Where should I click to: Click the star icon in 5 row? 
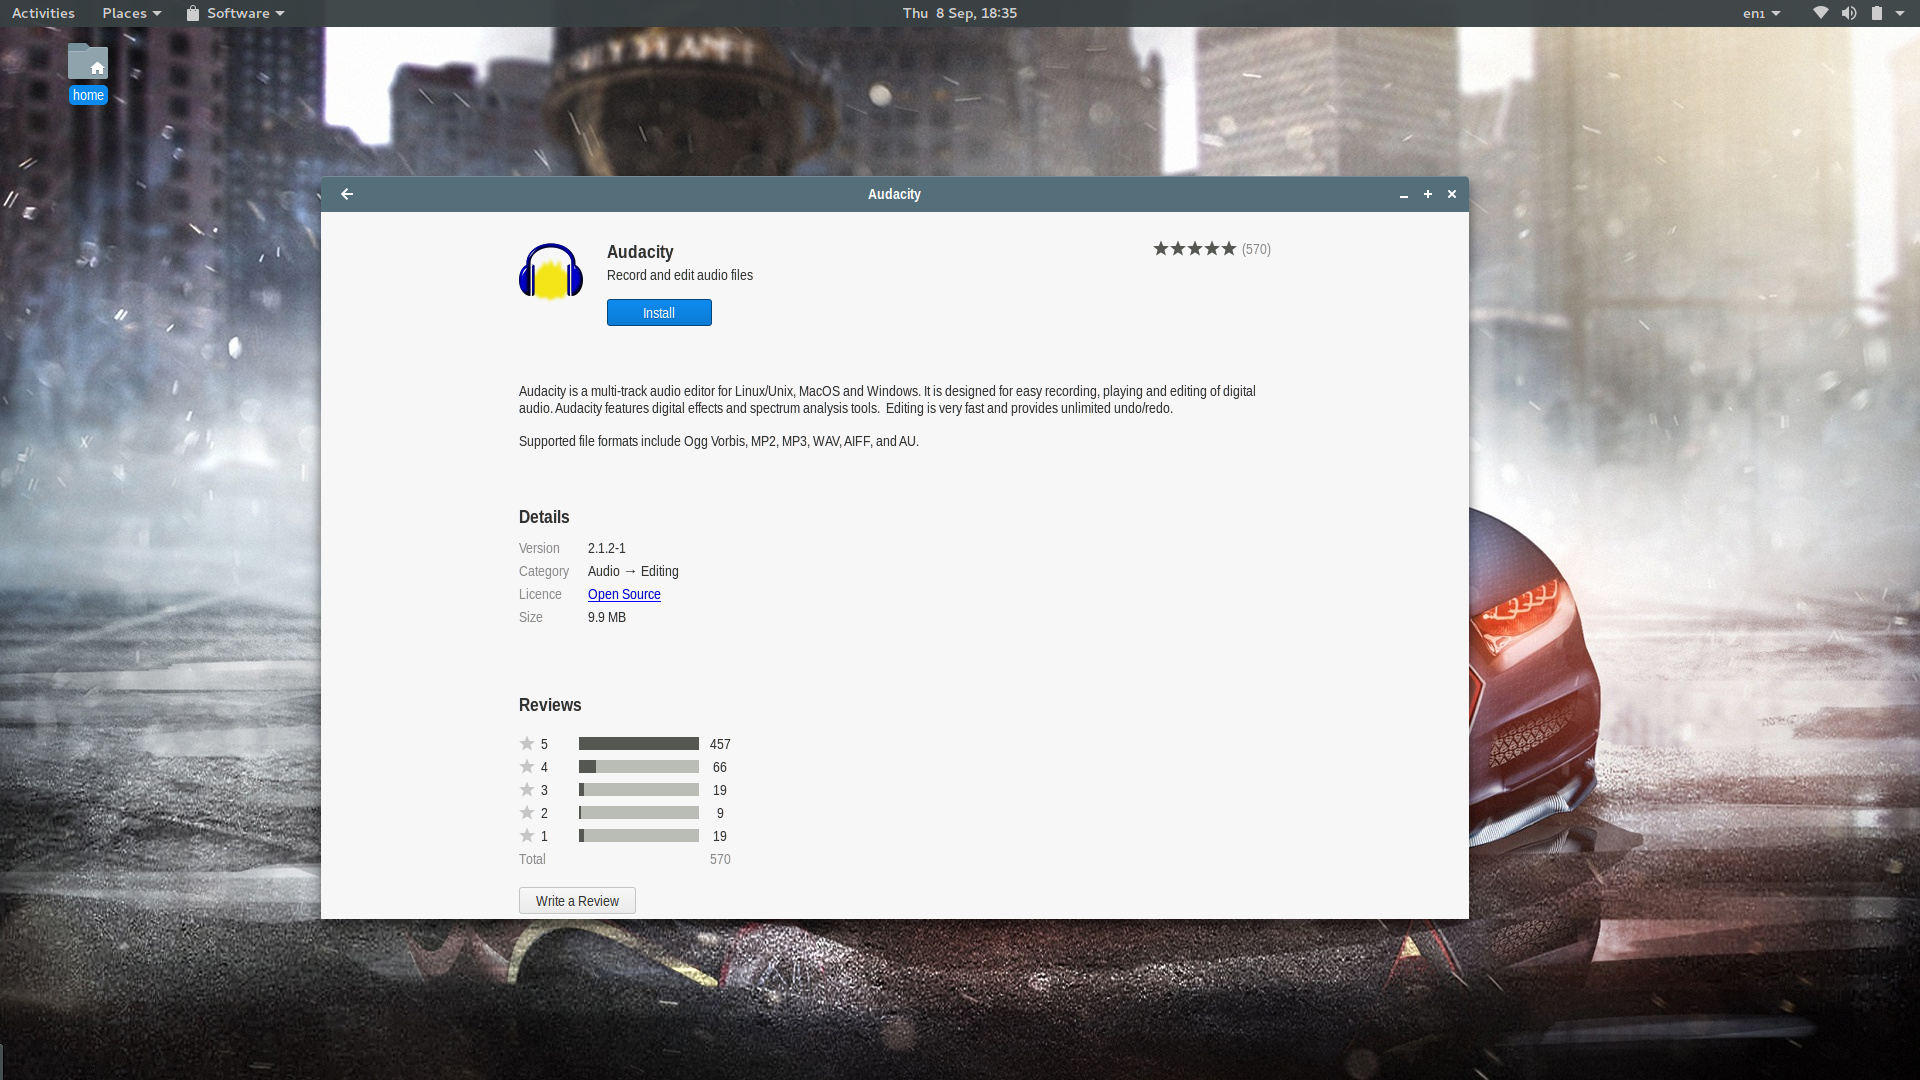[x=527, y=743]
